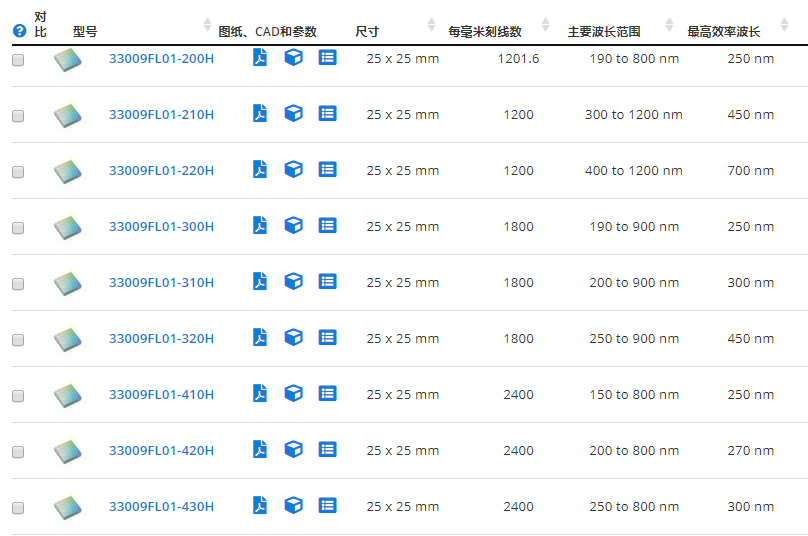This screenshot has width=808, height=536.
Task: Check compare box for 33009FL01-200H
Action: tap(18, 60)
